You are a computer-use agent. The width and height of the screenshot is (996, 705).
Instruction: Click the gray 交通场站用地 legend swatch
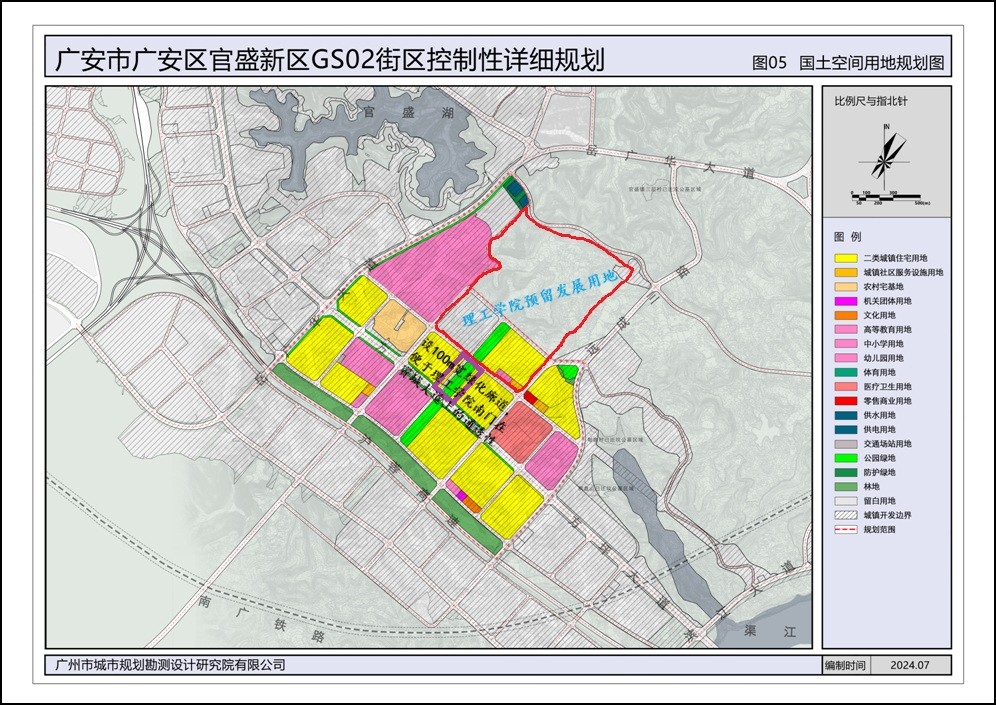(x=845, y=444)
